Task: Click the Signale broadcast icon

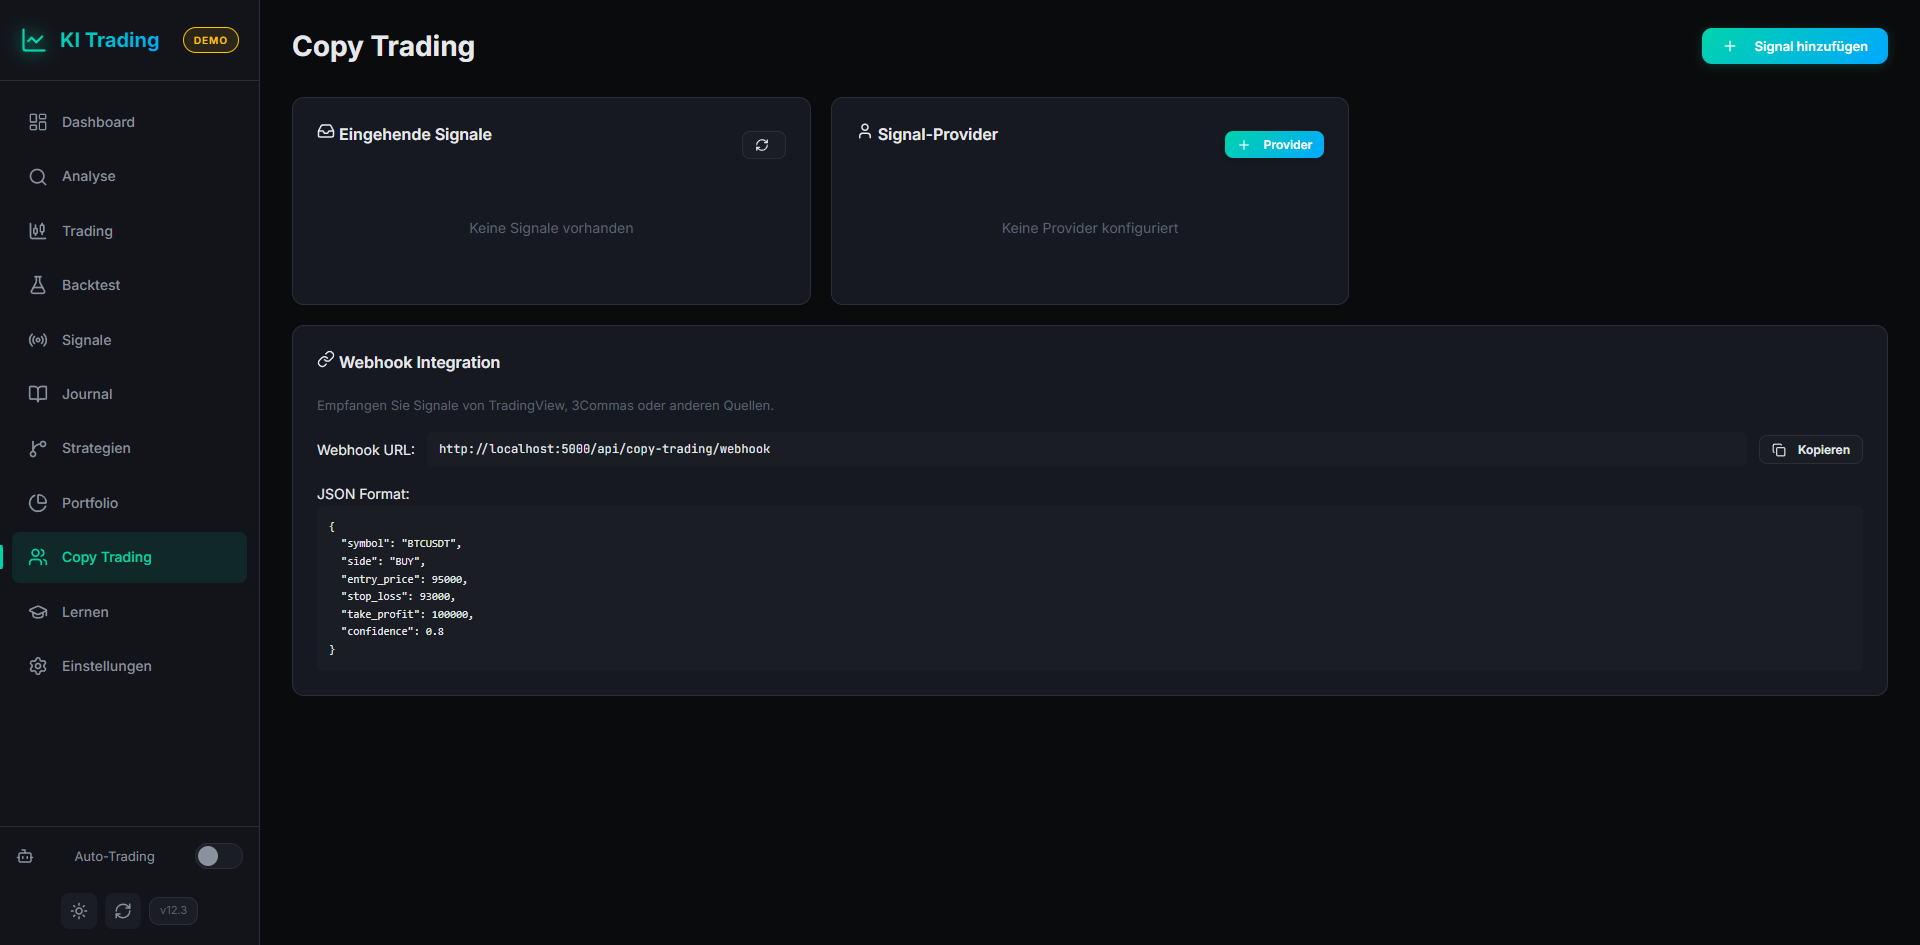Action: coord(38,340)
